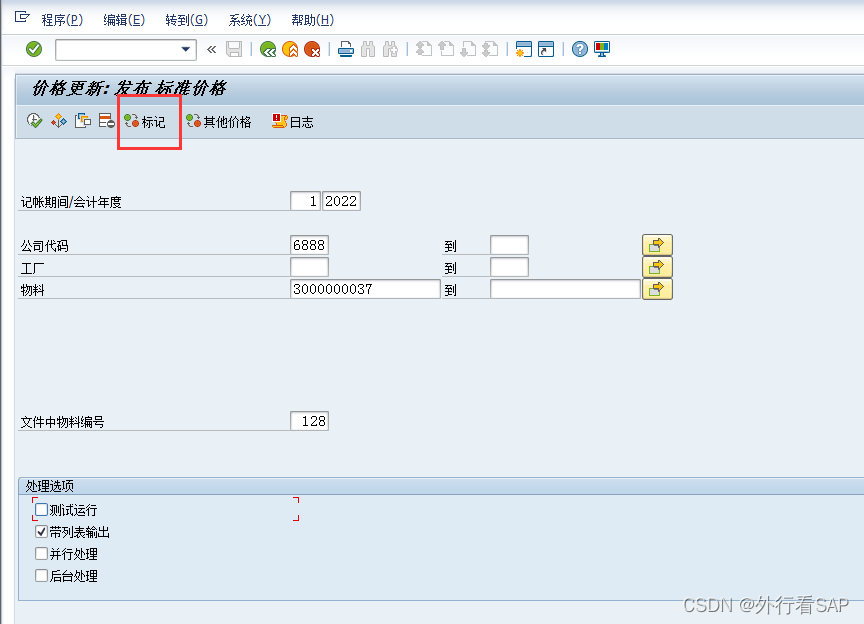Click the Find binoculars icon
The height and width of the screenshot is (624, 864).
coord(368,50)
